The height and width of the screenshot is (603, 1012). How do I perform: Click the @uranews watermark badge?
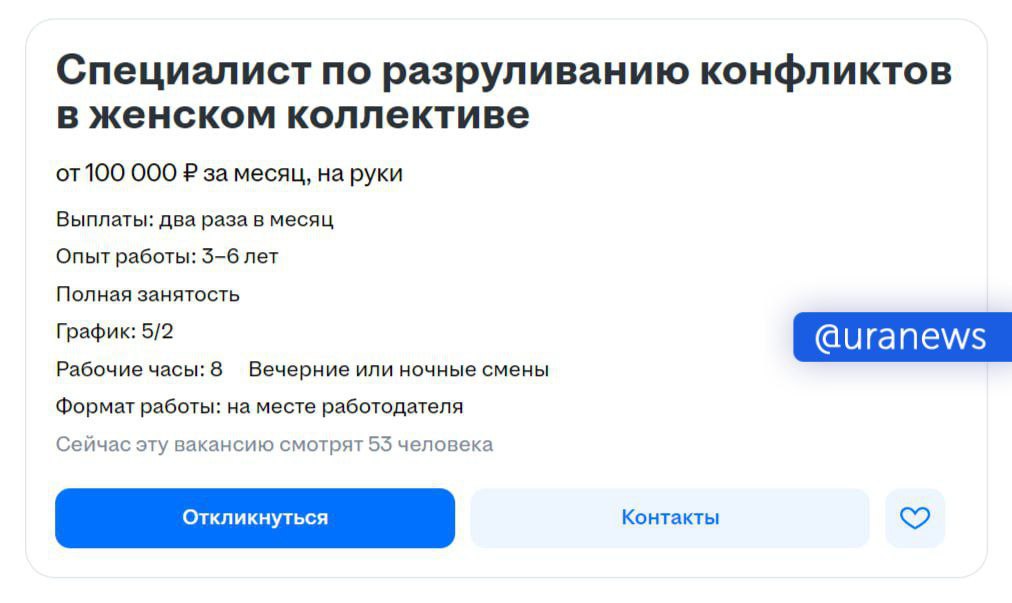pyautogui.click(x=901, y=337)
